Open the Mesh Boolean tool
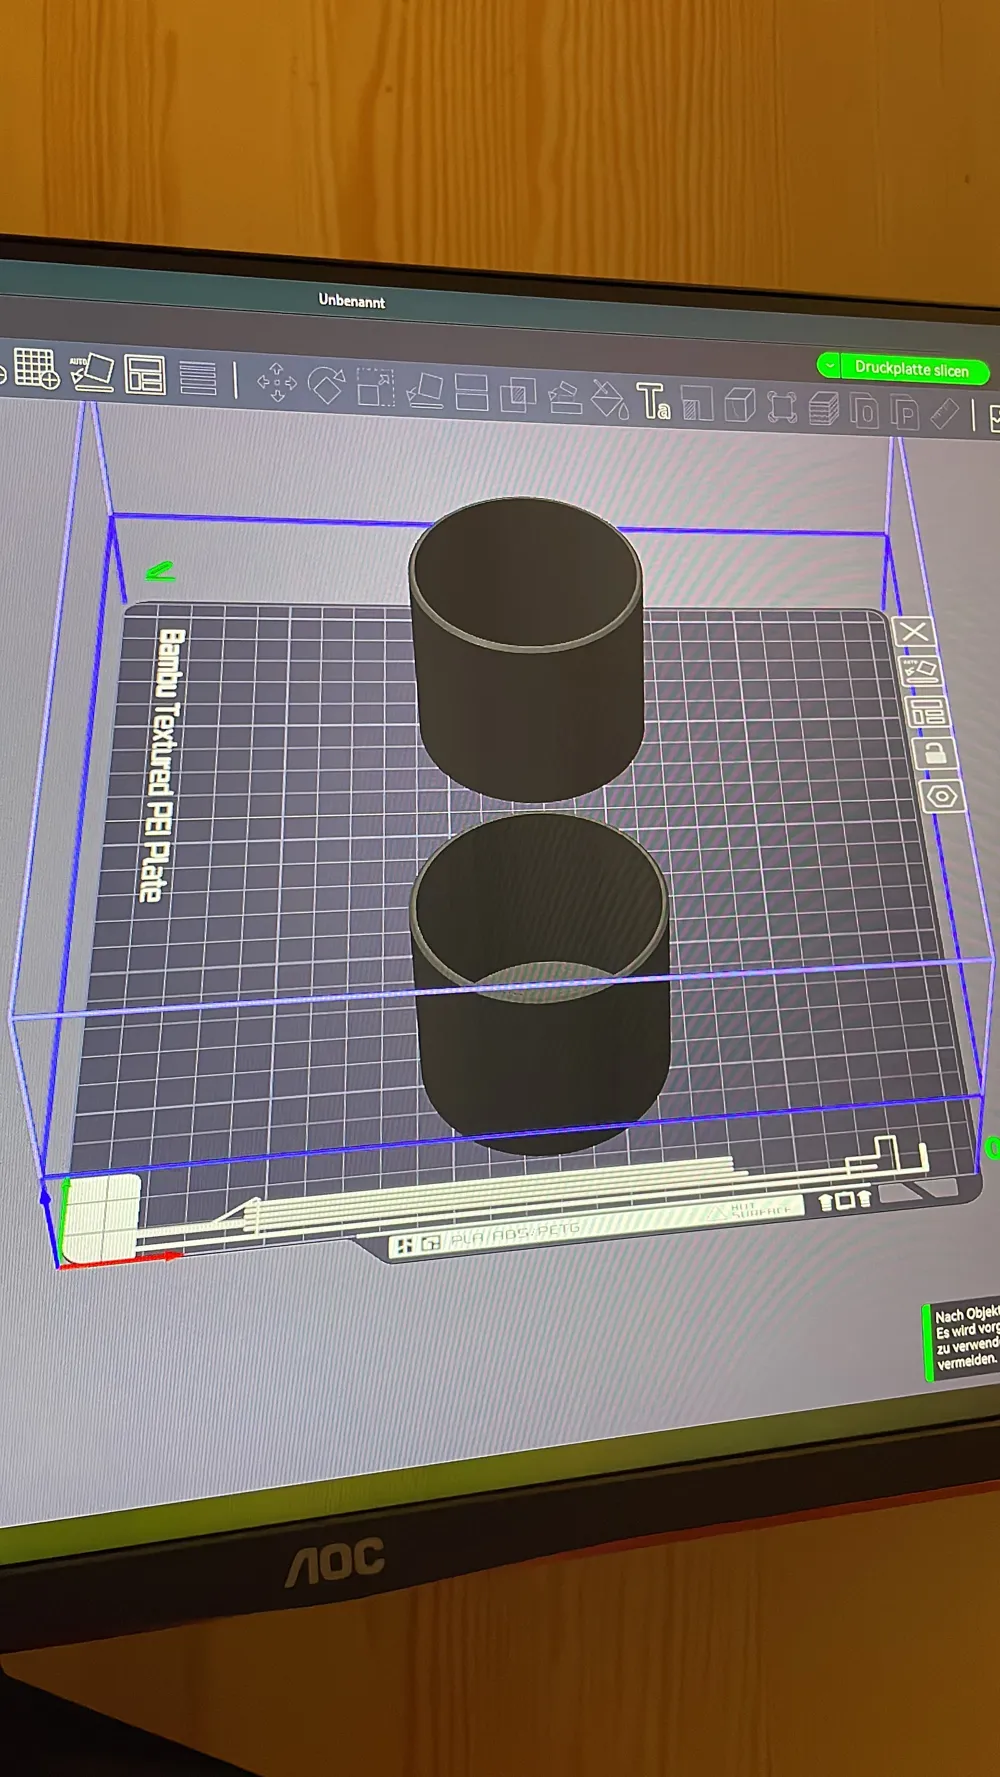Viewport: 1000px width, 1777px height. tap(518, 394)
